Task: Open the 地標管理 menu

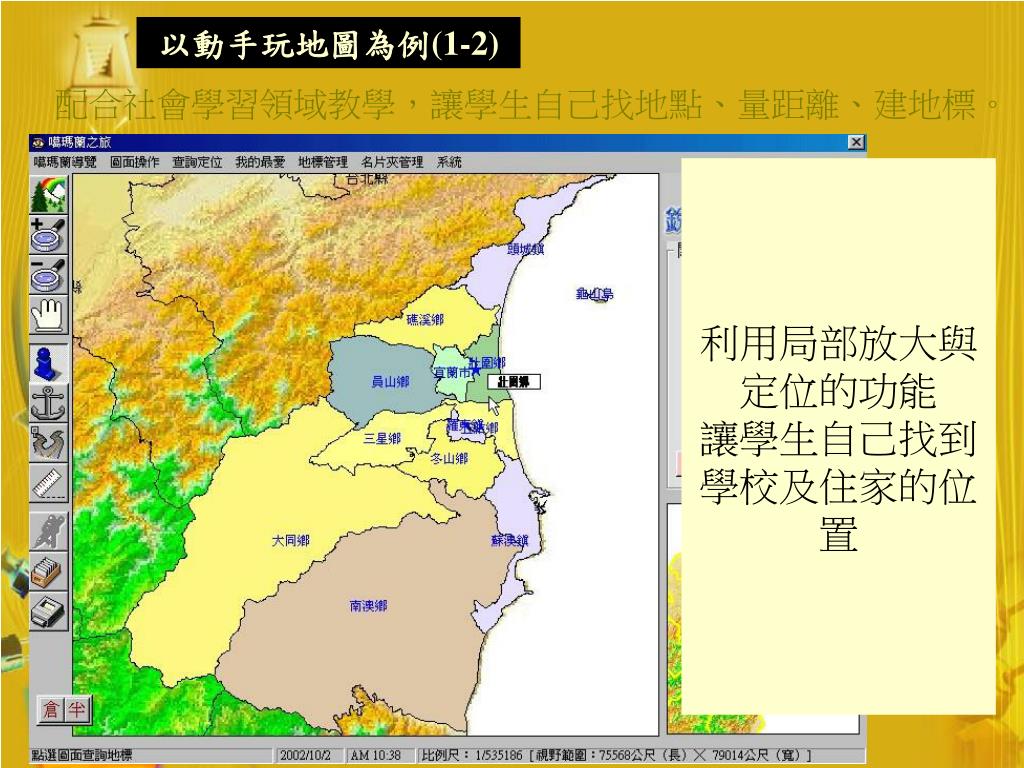Action: pos(323,162)
